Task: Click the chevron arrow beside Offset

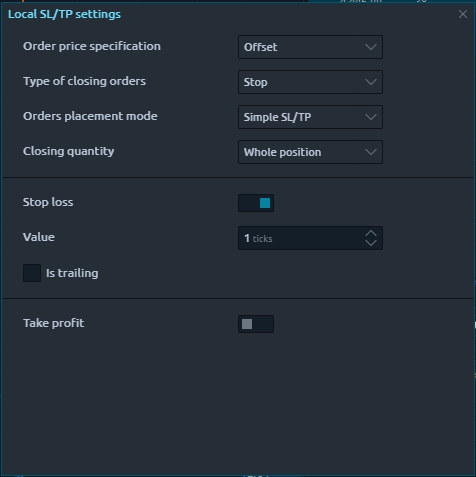Action: [371, 47]
